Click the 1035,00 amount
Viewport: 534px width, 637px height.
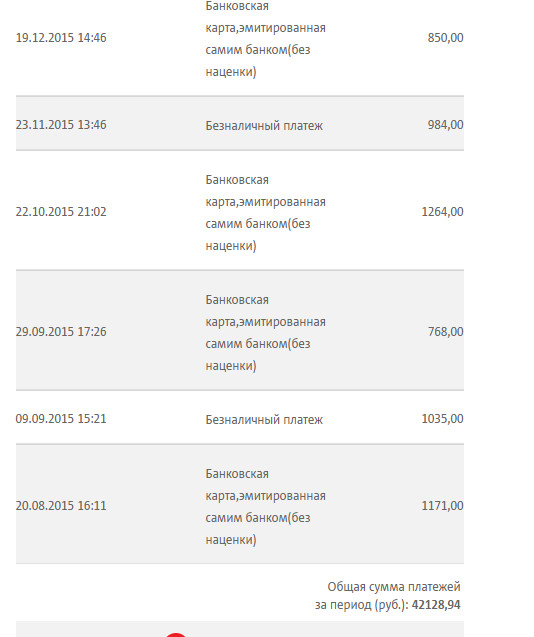pyautogui.click(x=443, y=418)
